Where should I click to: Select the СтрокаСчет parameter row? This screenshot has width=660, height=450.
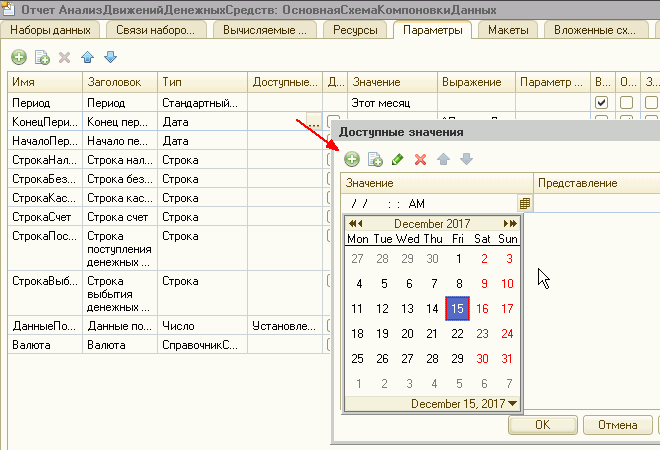(x=45, y=217)
